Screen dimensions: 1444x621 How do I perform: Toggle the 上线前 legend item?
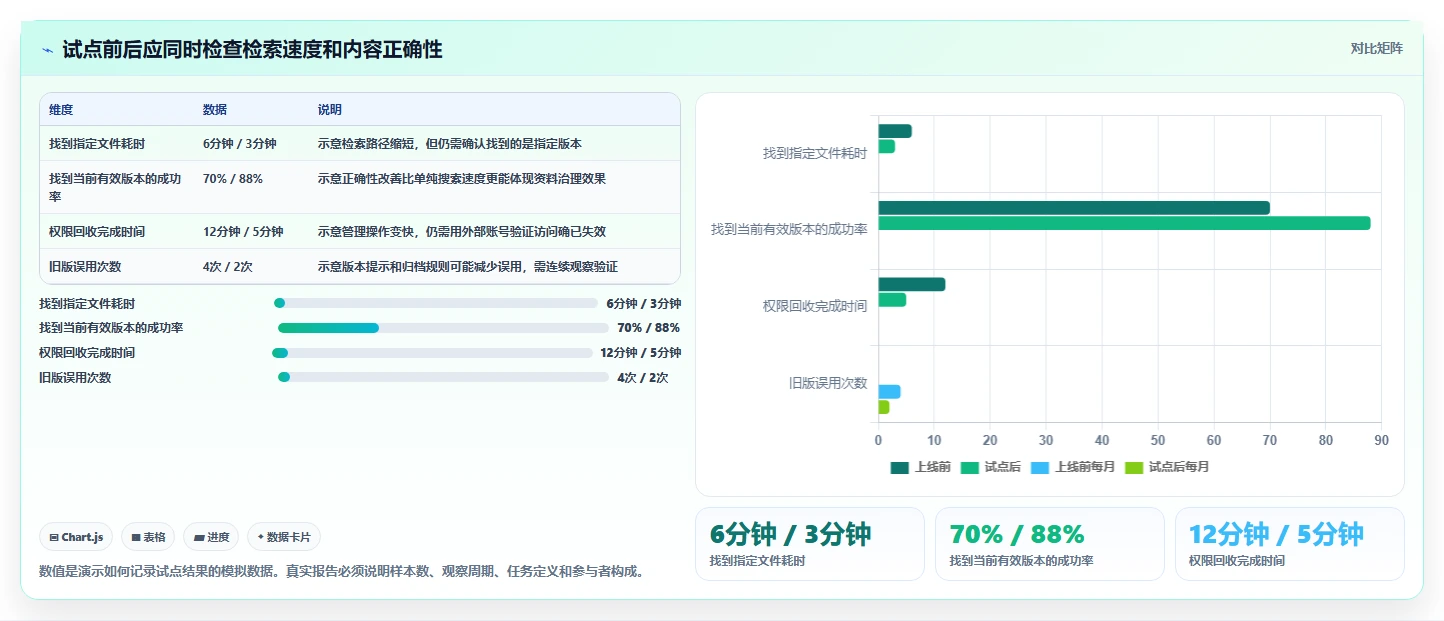coord(920,467)
